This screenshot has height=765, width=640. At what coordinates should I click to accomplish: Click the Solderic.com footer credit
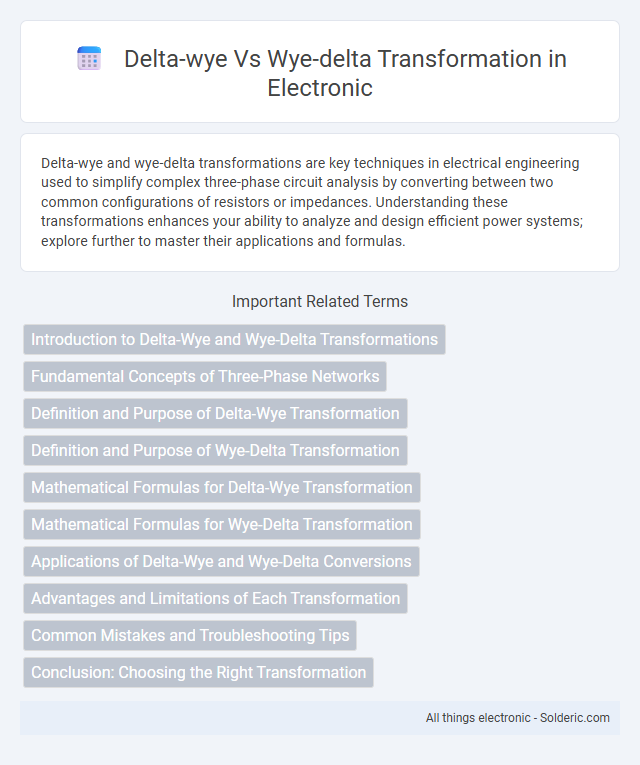575,718
